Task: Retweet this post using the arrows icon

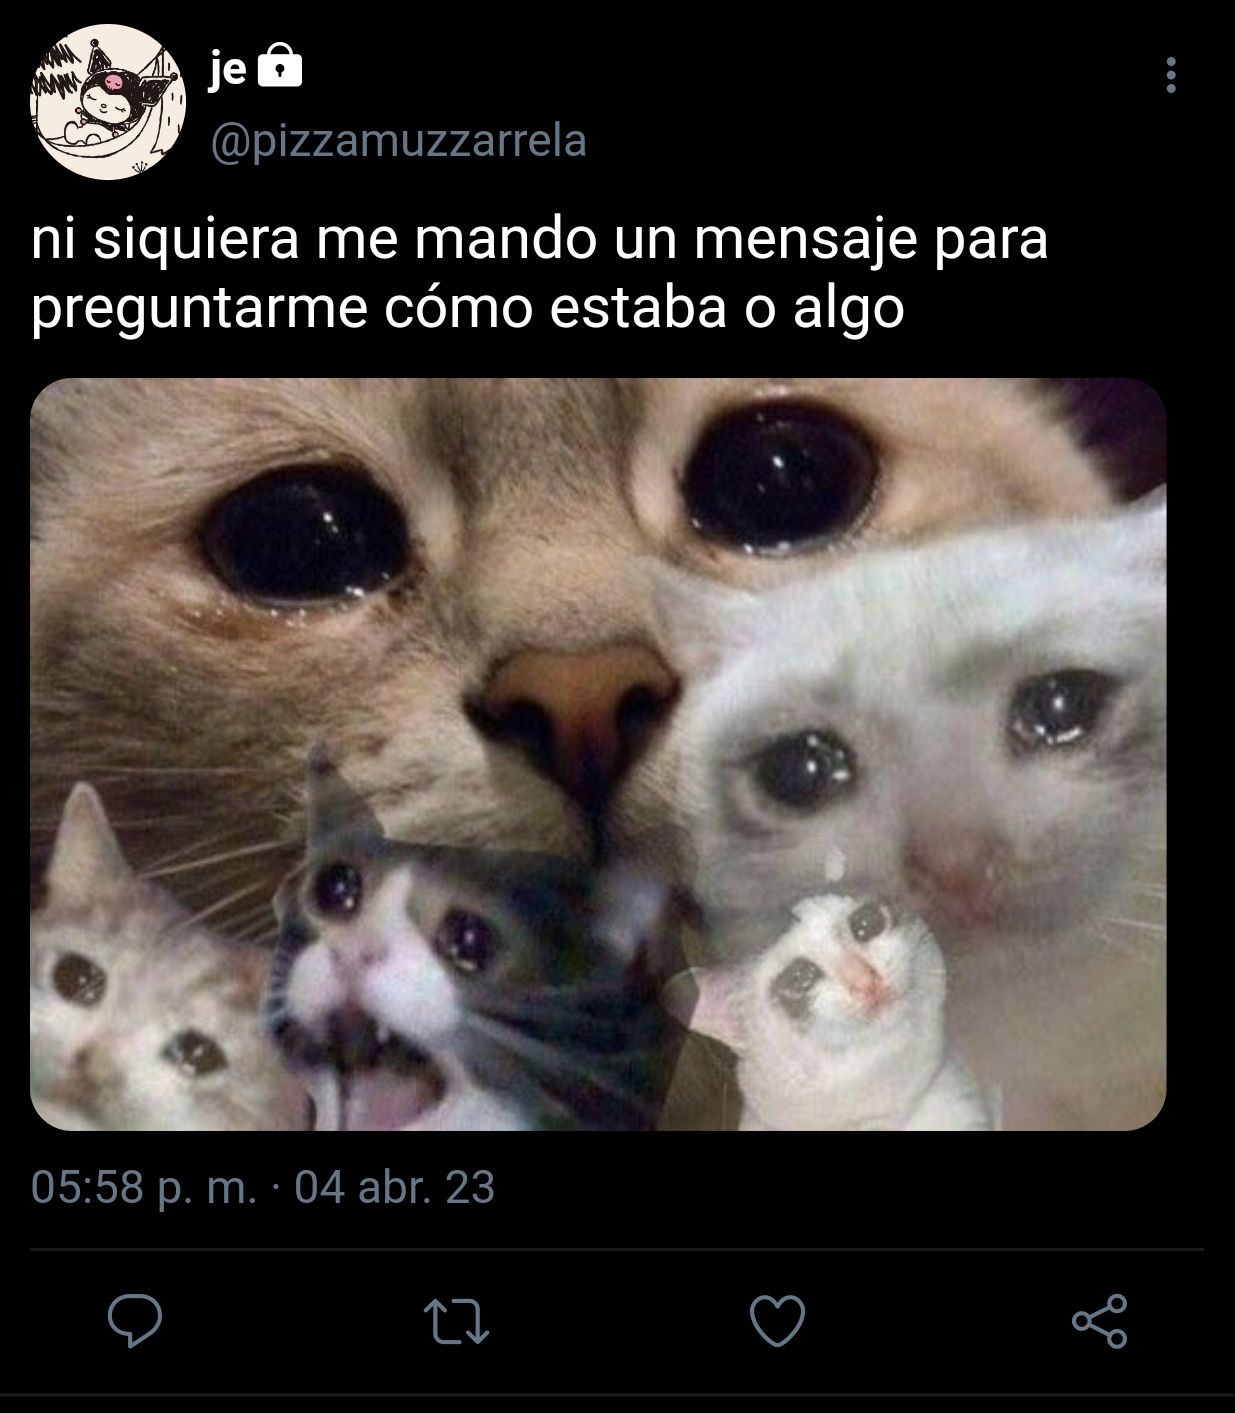Action: pyautogui.click(x=456, y=1321)
